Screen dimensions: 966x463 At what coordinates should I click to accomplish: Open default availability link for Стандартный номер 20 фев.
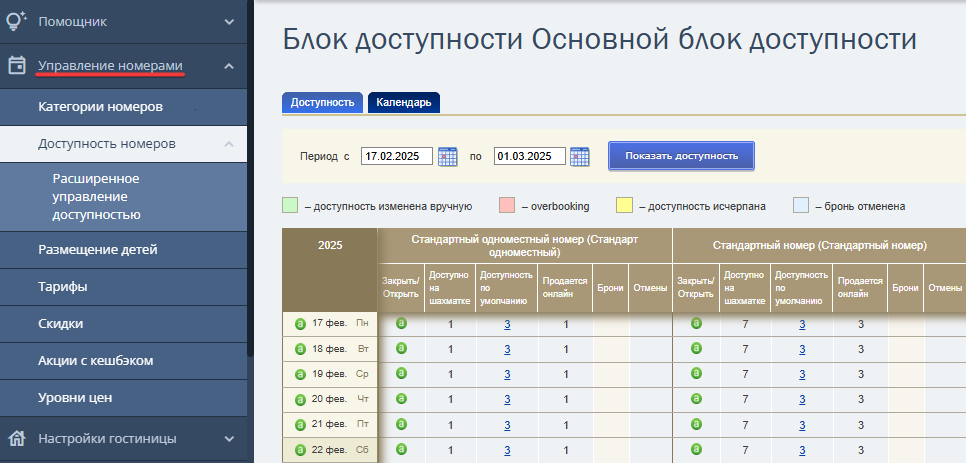point(802,400)
